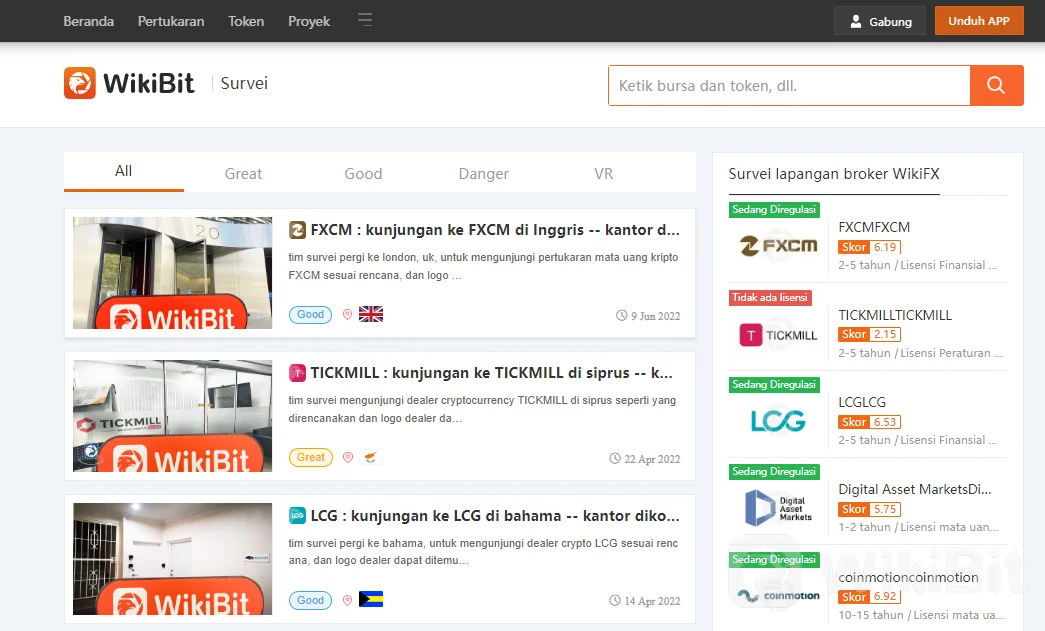The image size is (1045, 631).
Task: Select the VR filter tab
Action: pyautogui.click(x=603, y=173)
